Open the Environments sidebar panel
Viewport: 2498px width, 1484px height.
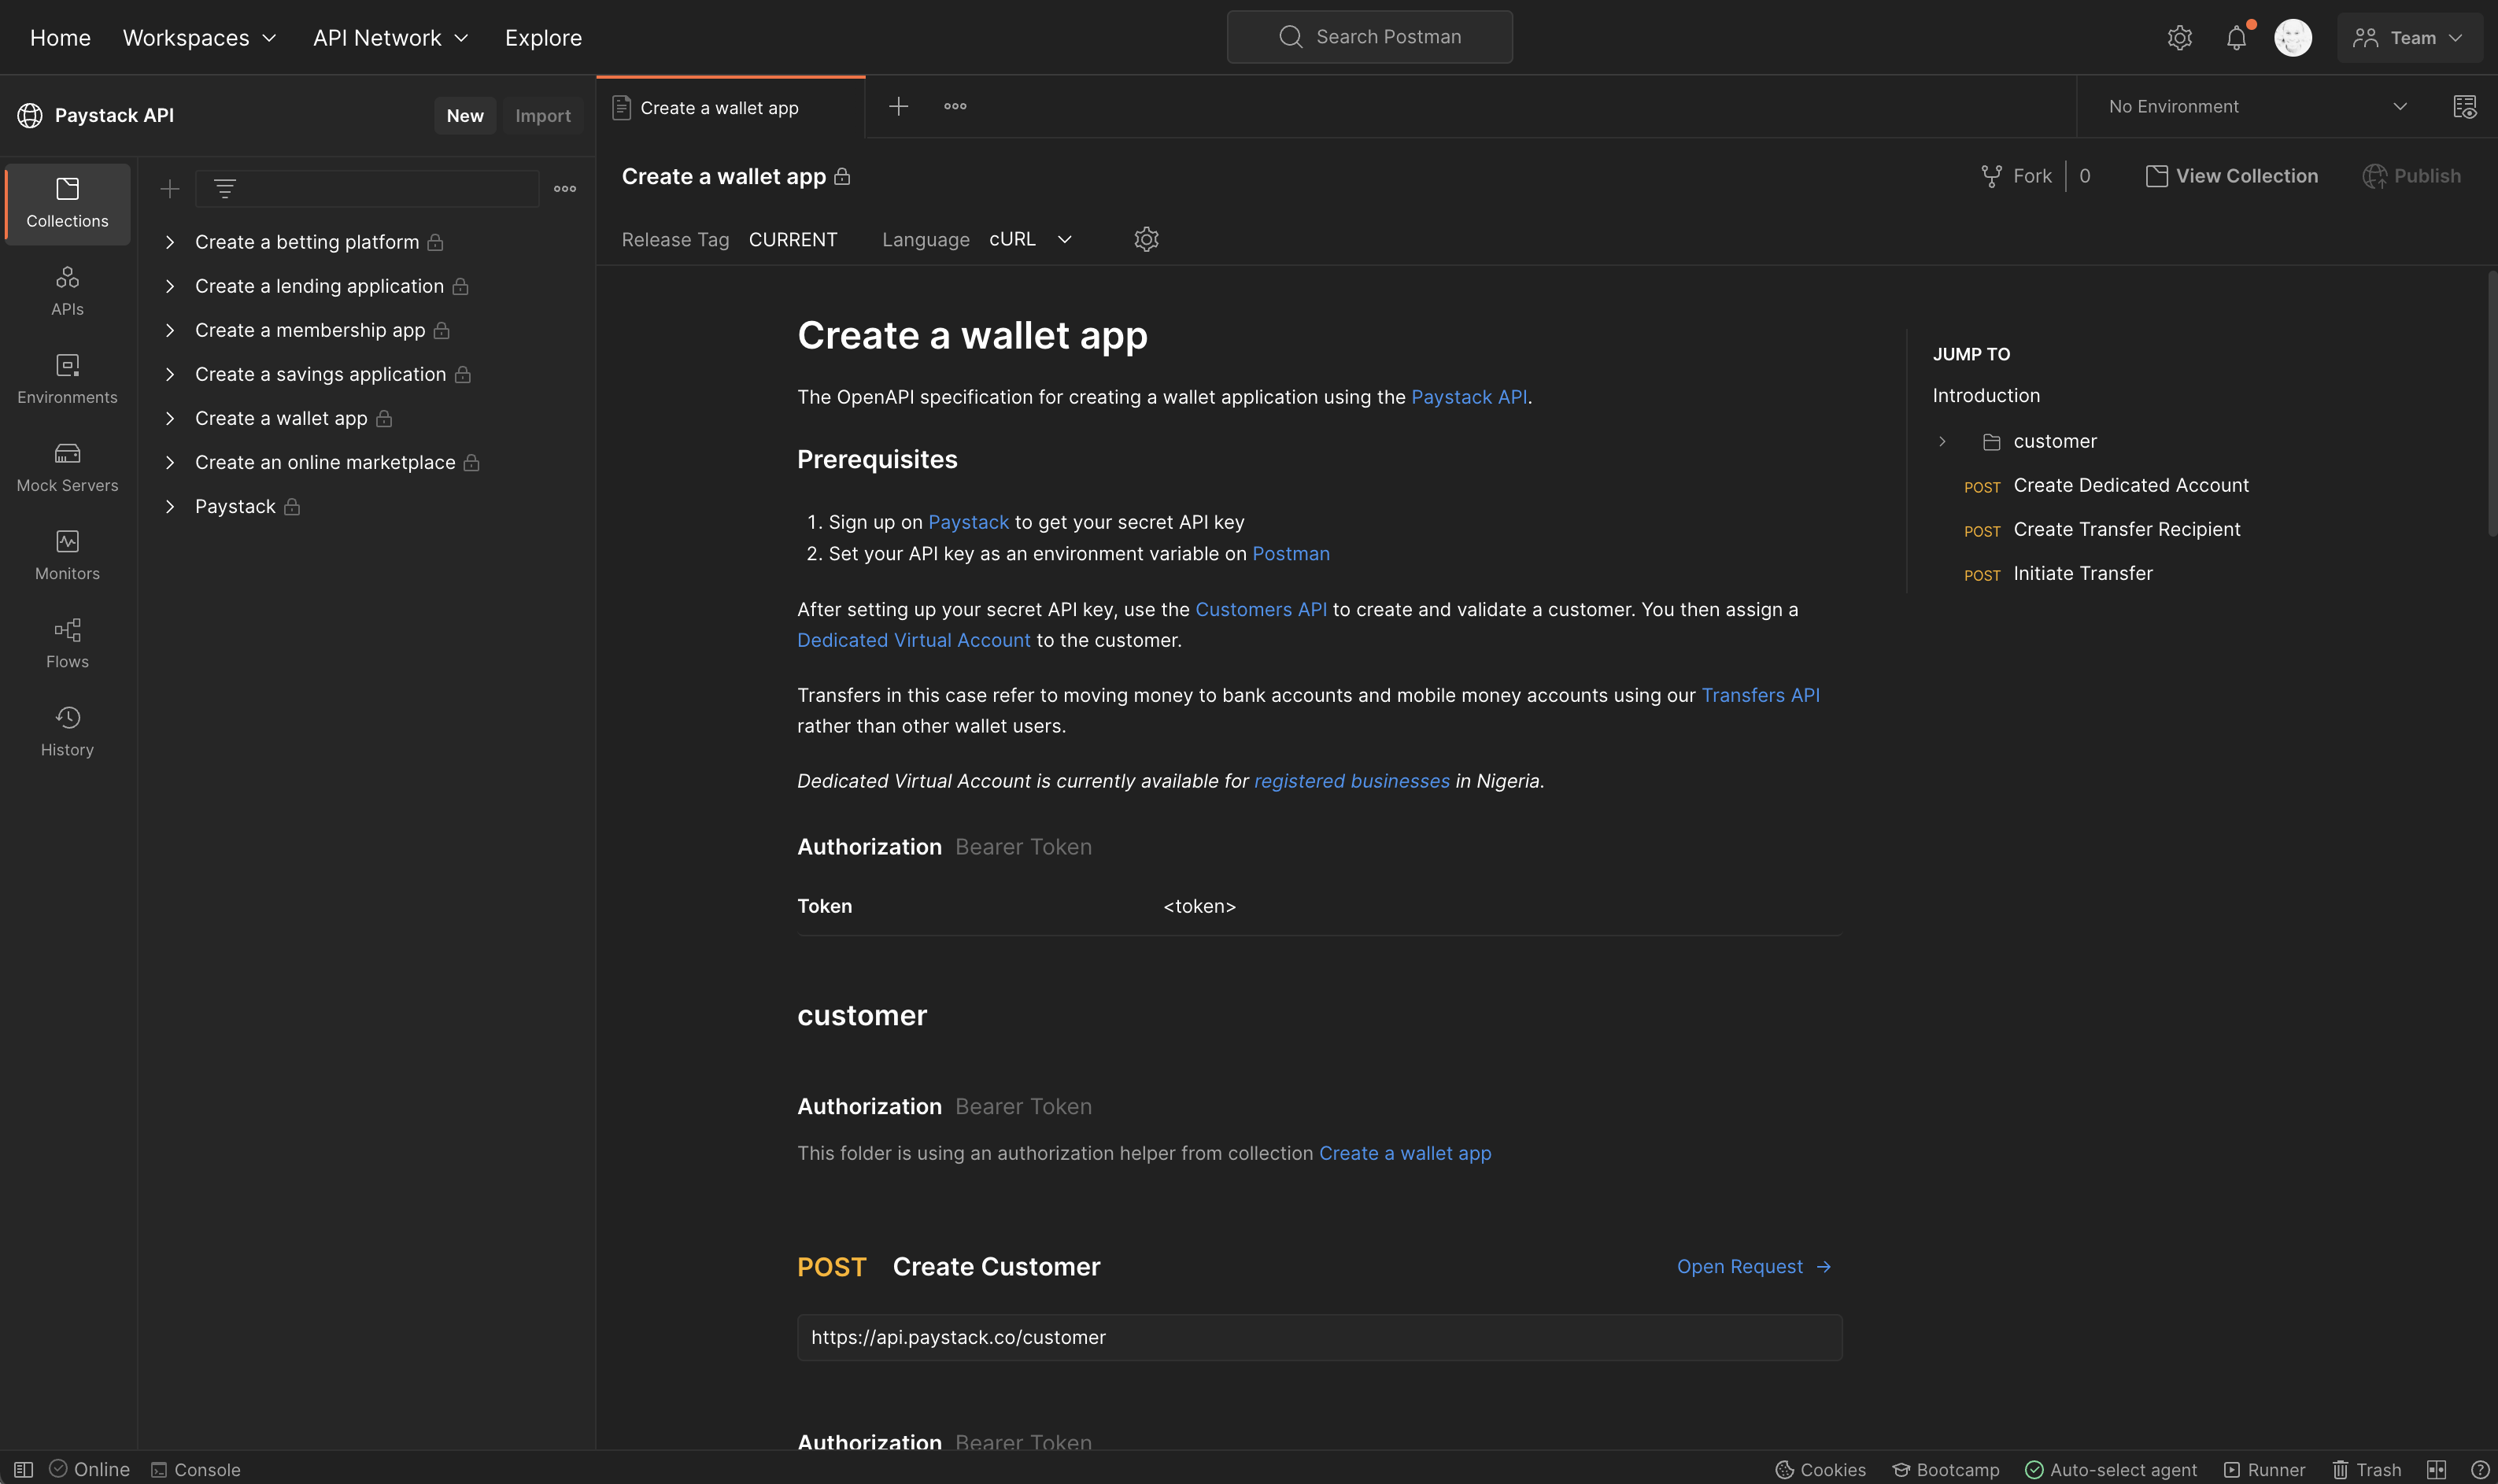(67, 379)
